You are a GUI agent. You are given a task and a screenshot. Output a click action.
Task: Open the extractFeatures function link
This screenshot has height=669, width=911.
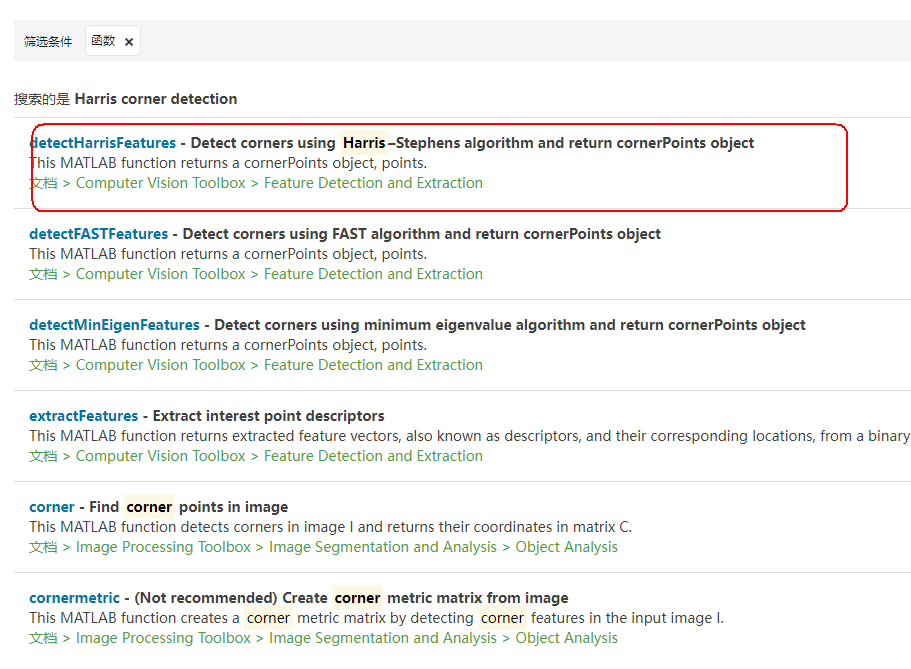(83, 416)
